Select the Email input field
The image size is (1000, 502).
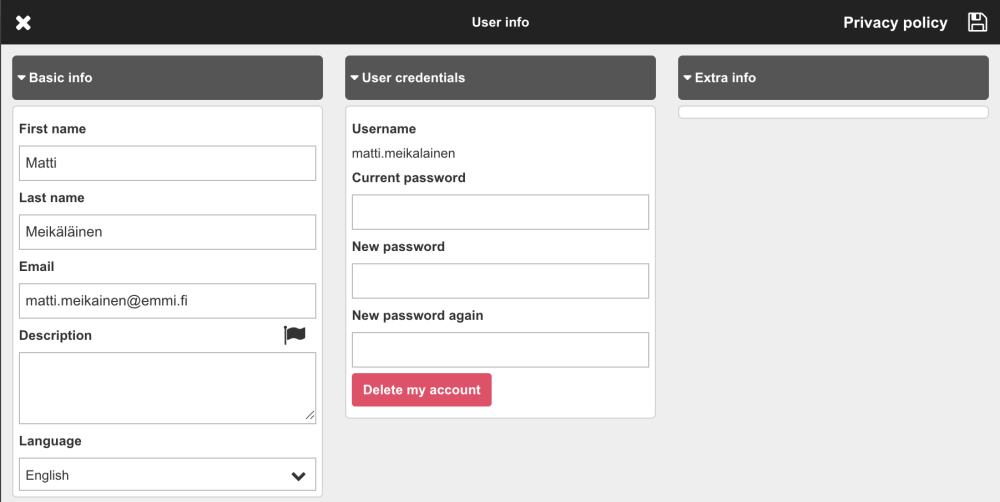[x=167, y=301]
